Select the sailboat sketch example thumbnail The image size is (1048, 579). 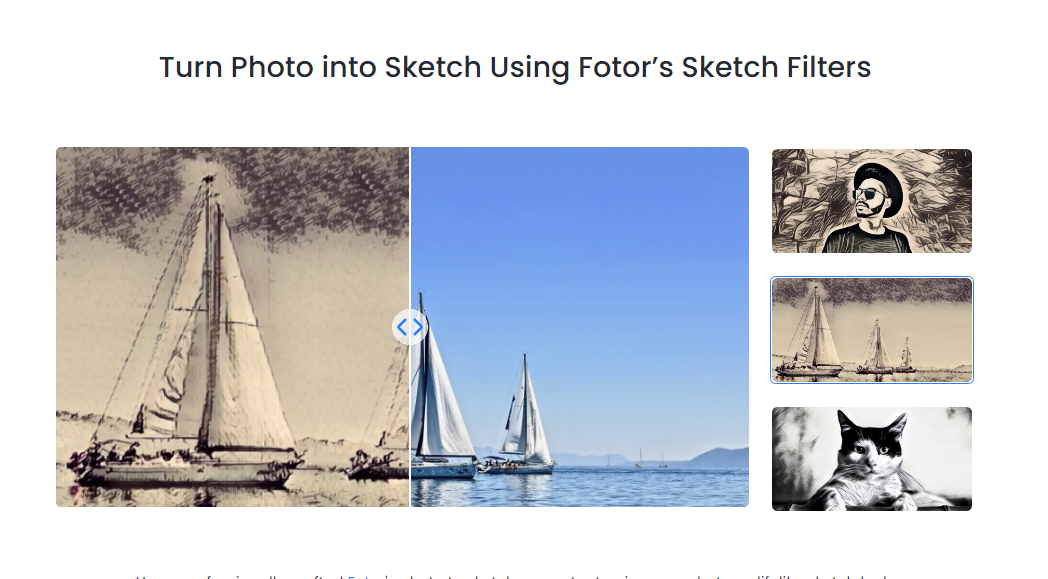tap(870, 328)
